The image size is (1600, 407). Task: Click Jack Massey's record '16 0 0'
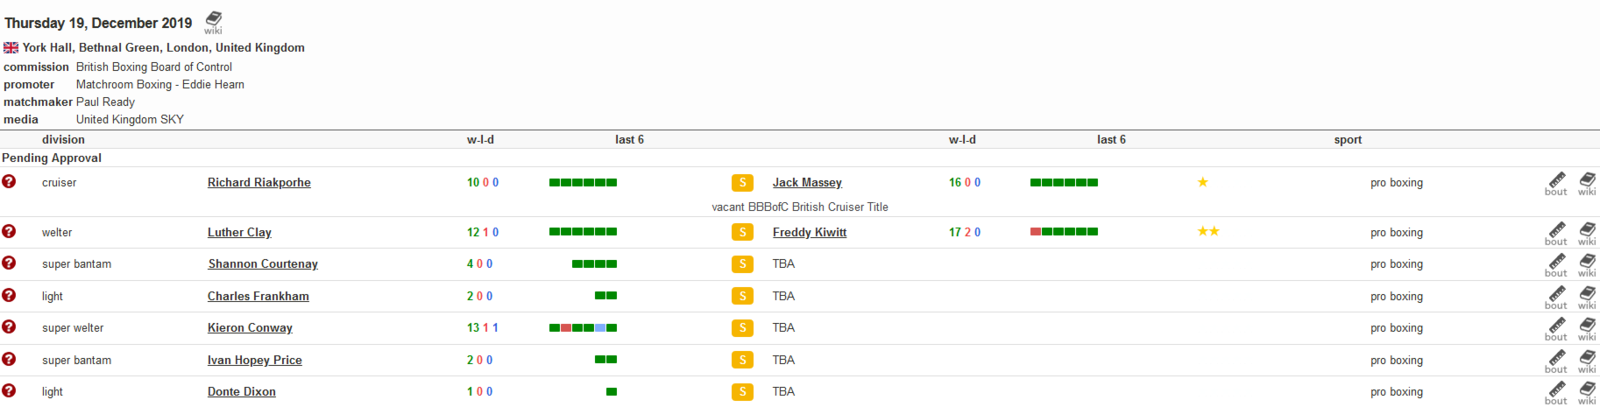point(965,183)
